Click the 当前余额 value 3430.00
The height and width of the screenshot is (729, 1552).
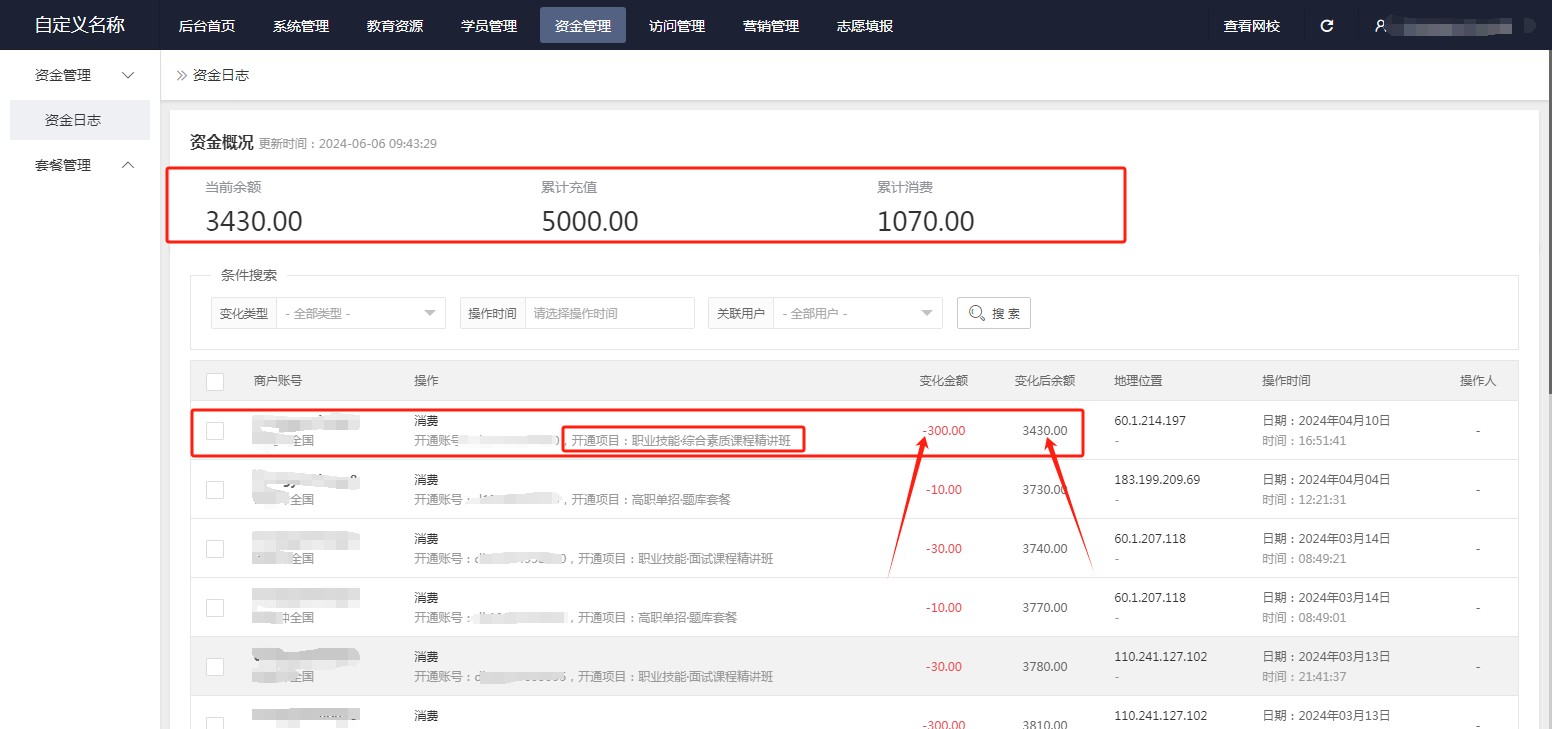[254, 221]
